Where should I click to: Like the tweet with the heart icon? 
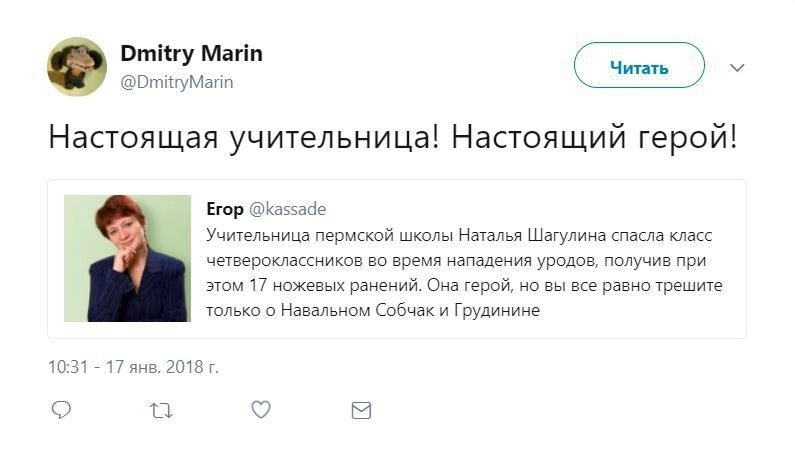pyautogui.click(x=260, y=410)
